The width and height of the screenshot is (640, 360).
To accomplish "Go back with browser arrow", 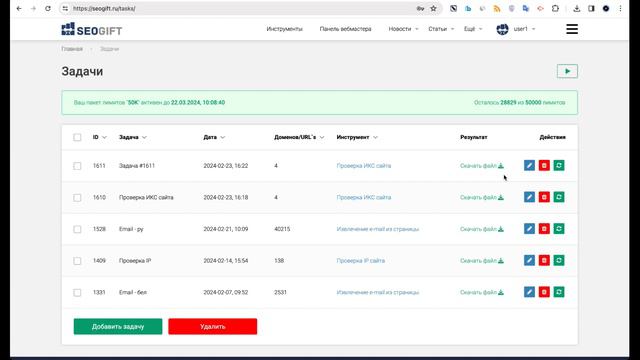I will (x=19, y=8).
